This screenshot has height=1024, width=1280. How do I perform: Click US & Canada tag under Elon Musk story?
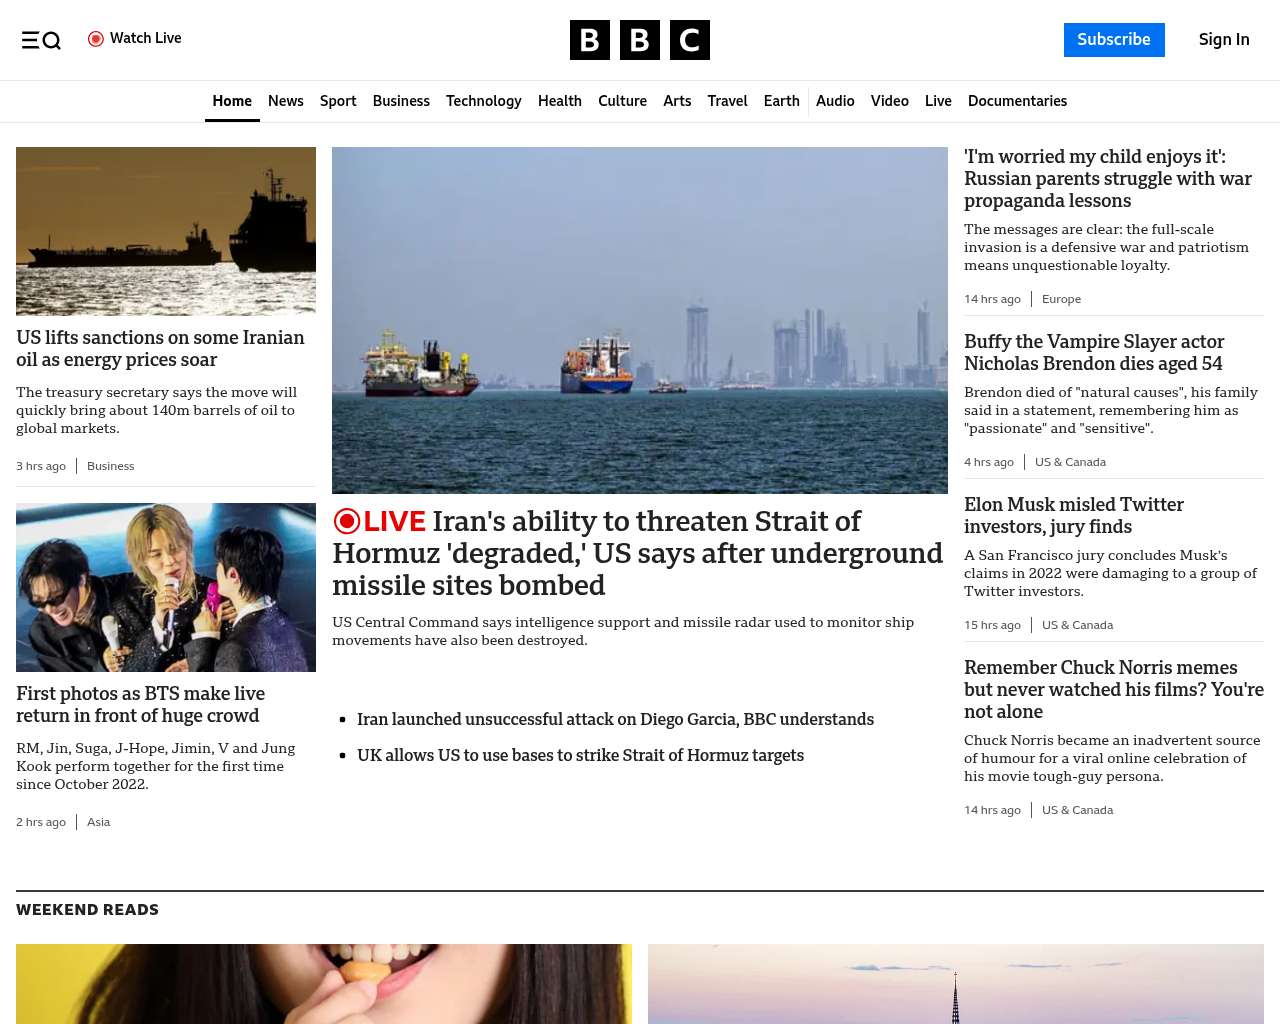(1077, 625)
